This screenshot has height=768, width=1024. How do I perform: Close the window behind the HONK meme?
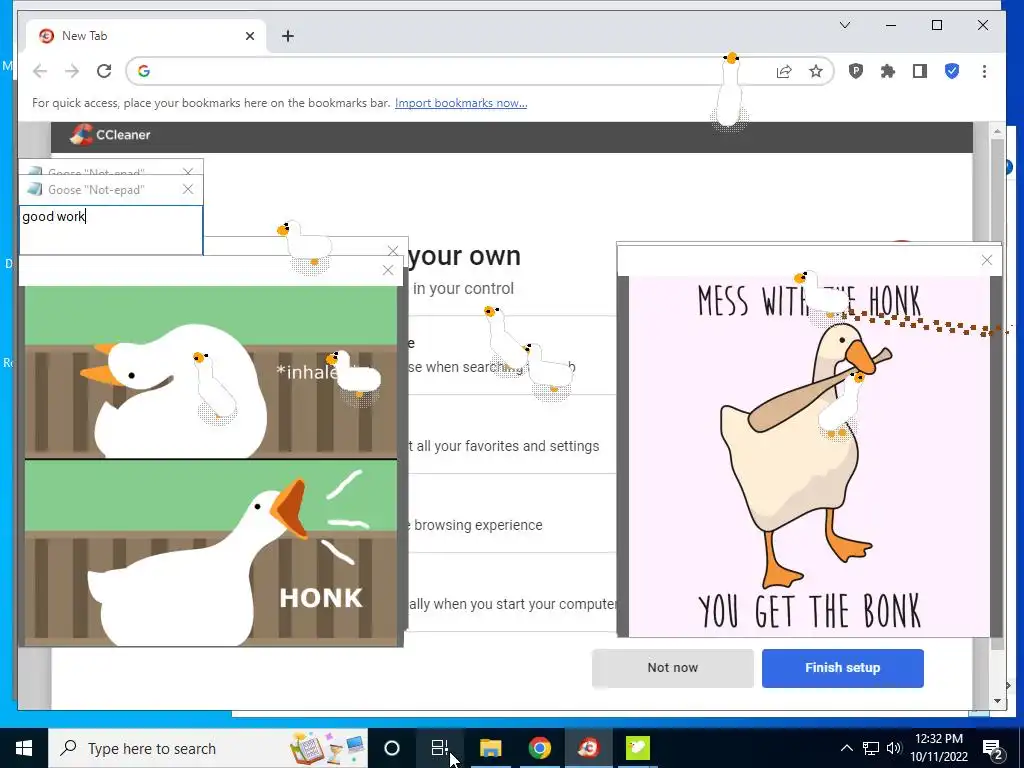tap(392, 251)
